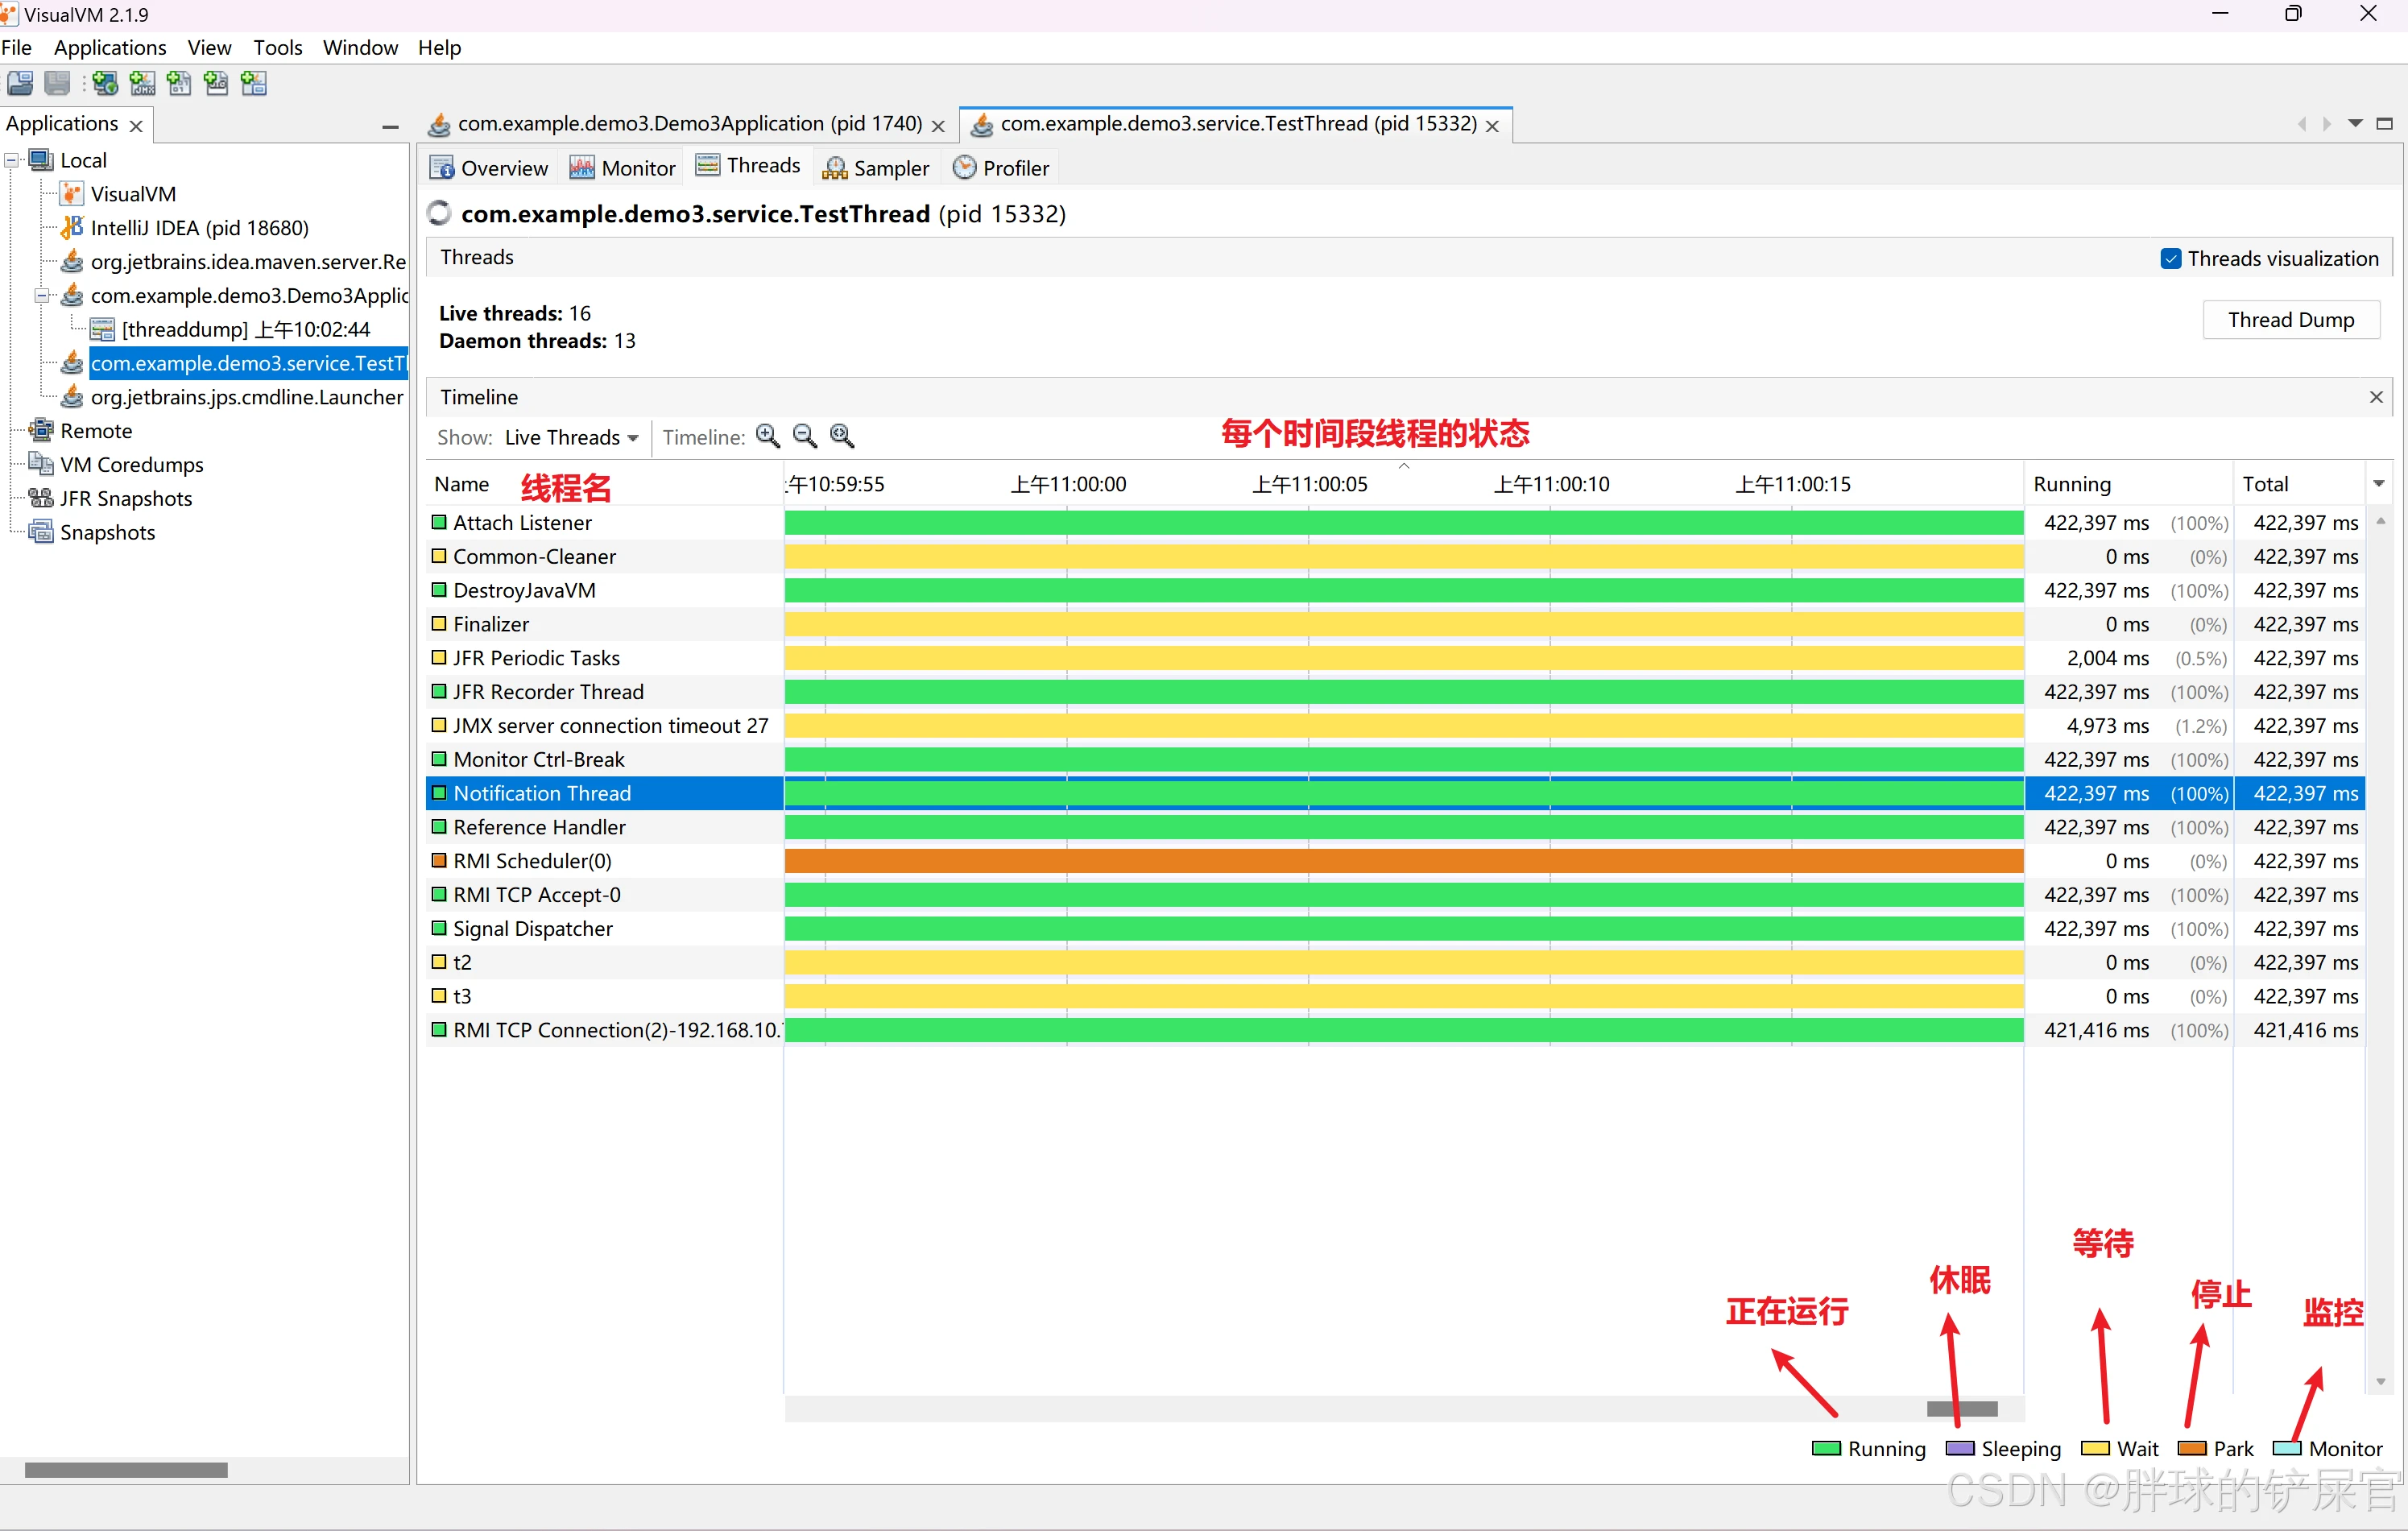The width and height of the screenshot is (2408, 1531).
Task: Click the Applications panel horizontal scrollbar
Action: pos(126,1470)
